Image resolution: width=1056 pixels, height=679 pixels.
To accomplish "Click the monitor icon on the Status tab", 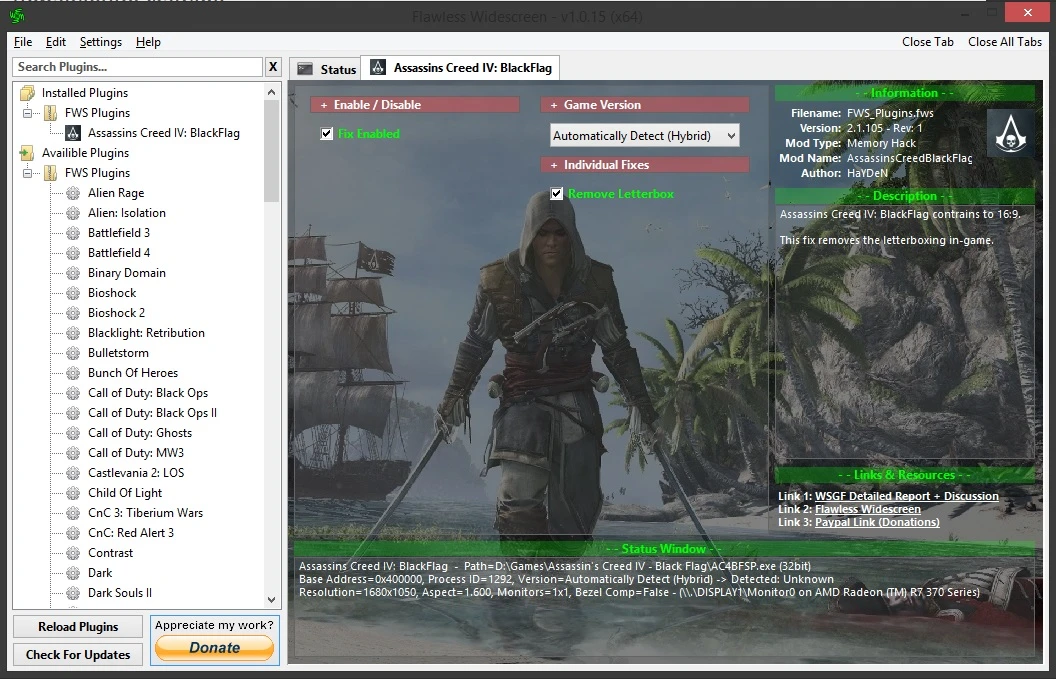I will 306,68.
